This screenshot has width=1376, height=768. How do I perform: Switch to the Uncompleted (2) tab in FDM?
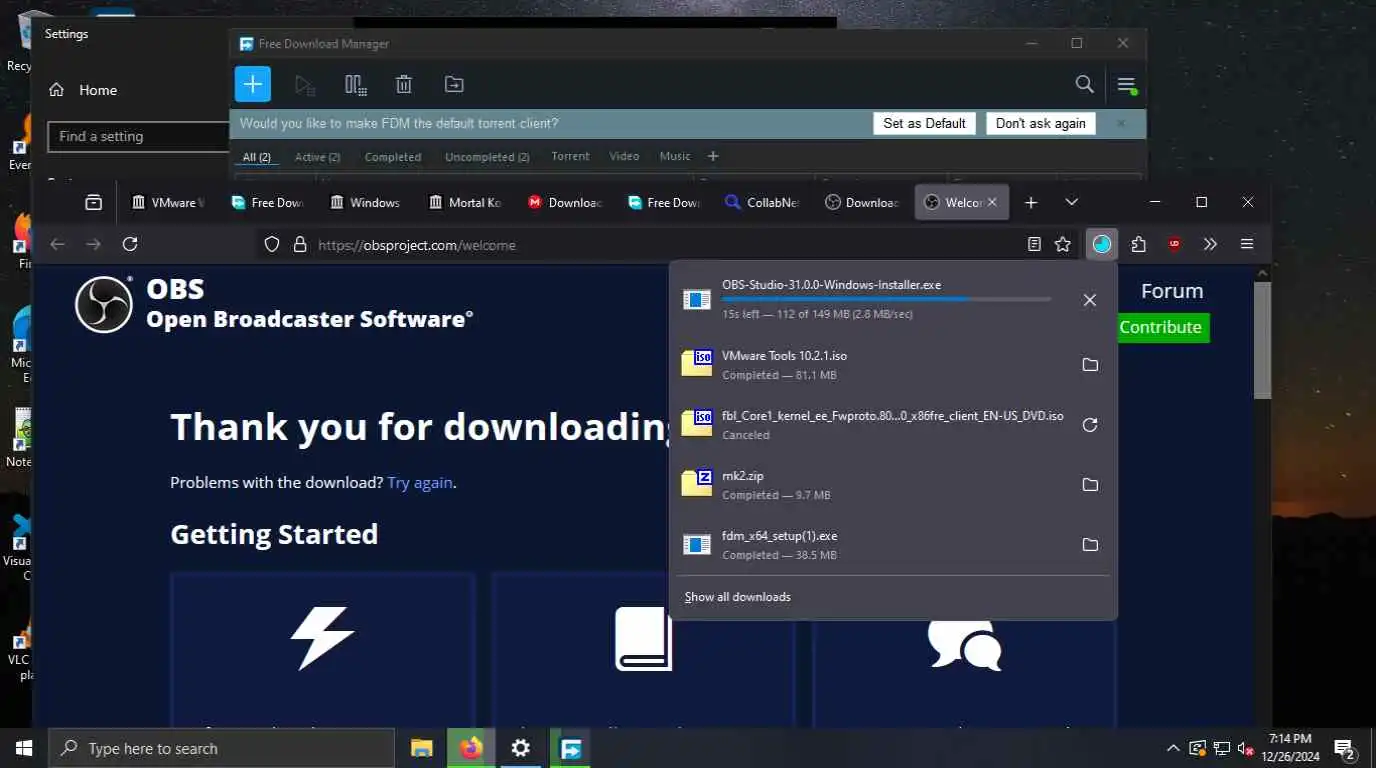coord(487,157)
